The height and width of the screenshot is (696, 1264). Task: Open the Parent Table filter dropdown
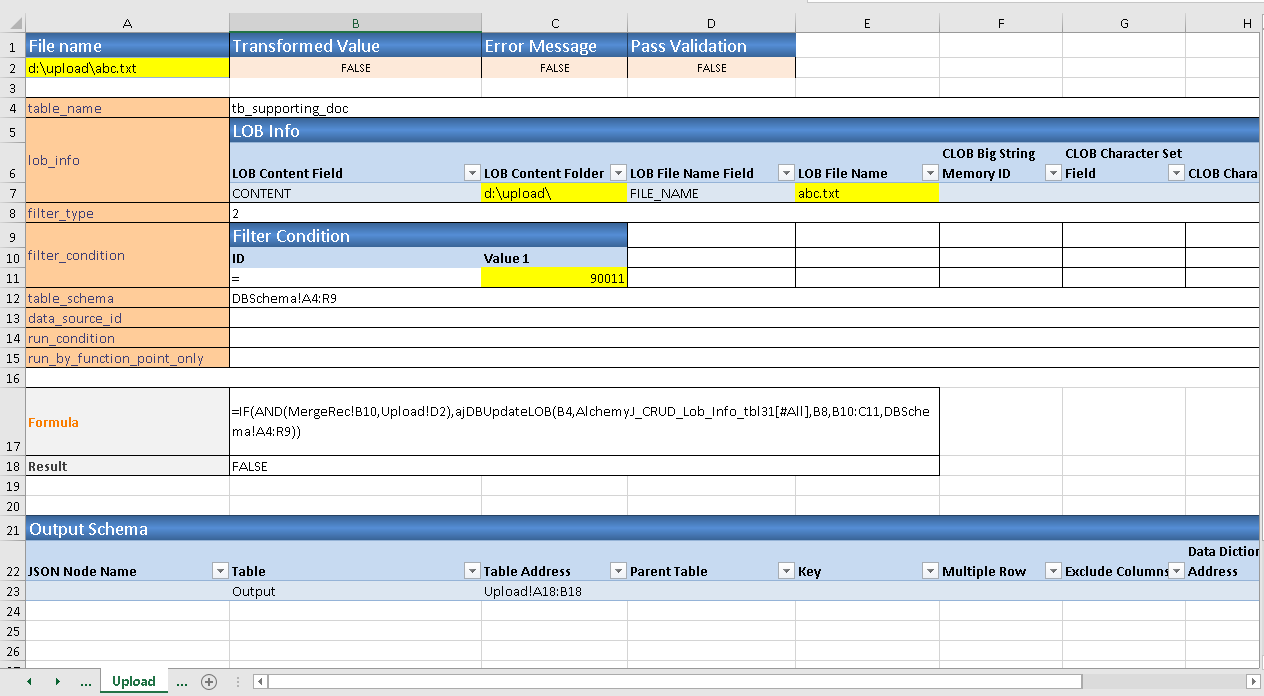coord(786,571)
